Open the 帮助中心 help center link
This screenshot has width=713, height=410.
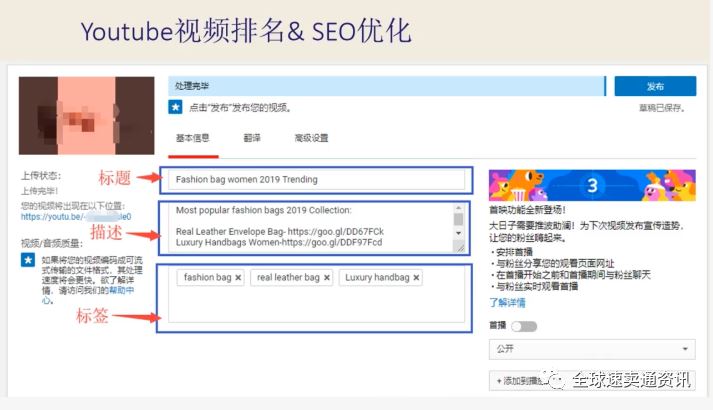click(121, 290)
